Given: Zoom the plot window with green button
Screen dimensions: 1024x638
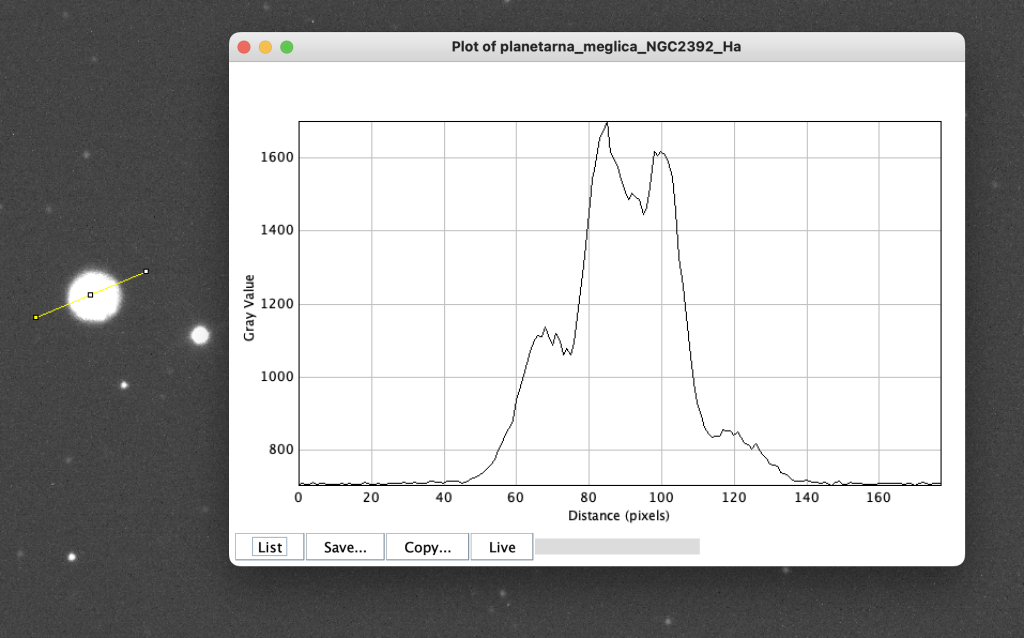Looking at the screenshot, I should point(287,47).
